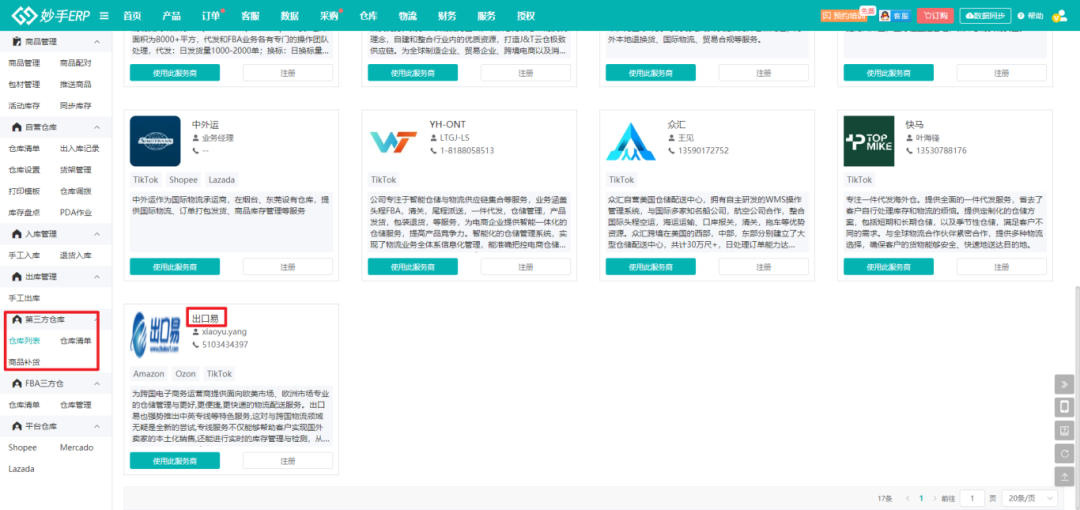Open the 财务 top menu
1080x510 pixels.
coord(447,16)
